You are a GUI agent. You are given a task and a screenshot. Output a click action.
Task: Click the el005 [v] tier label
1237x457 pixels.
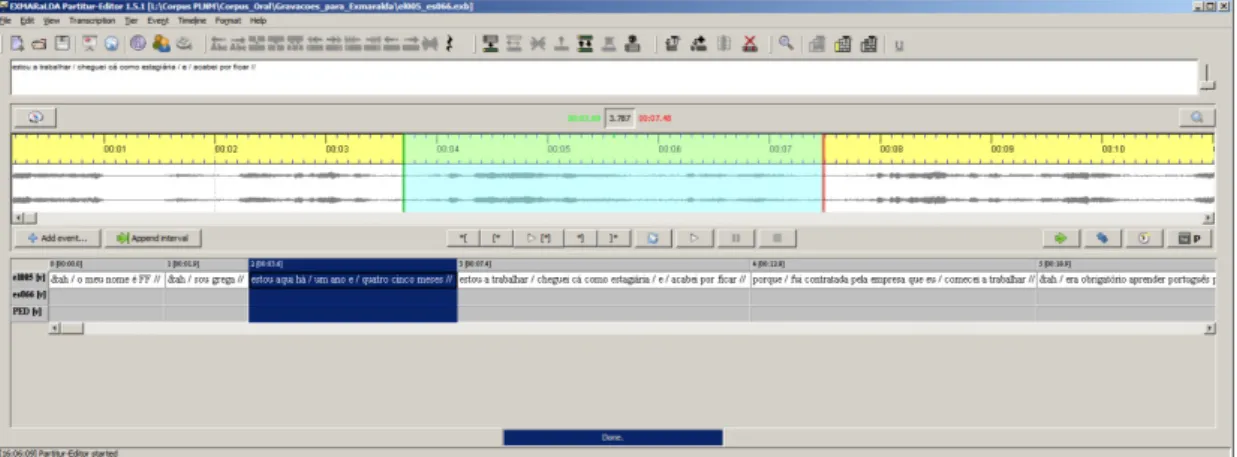[29, 279]
